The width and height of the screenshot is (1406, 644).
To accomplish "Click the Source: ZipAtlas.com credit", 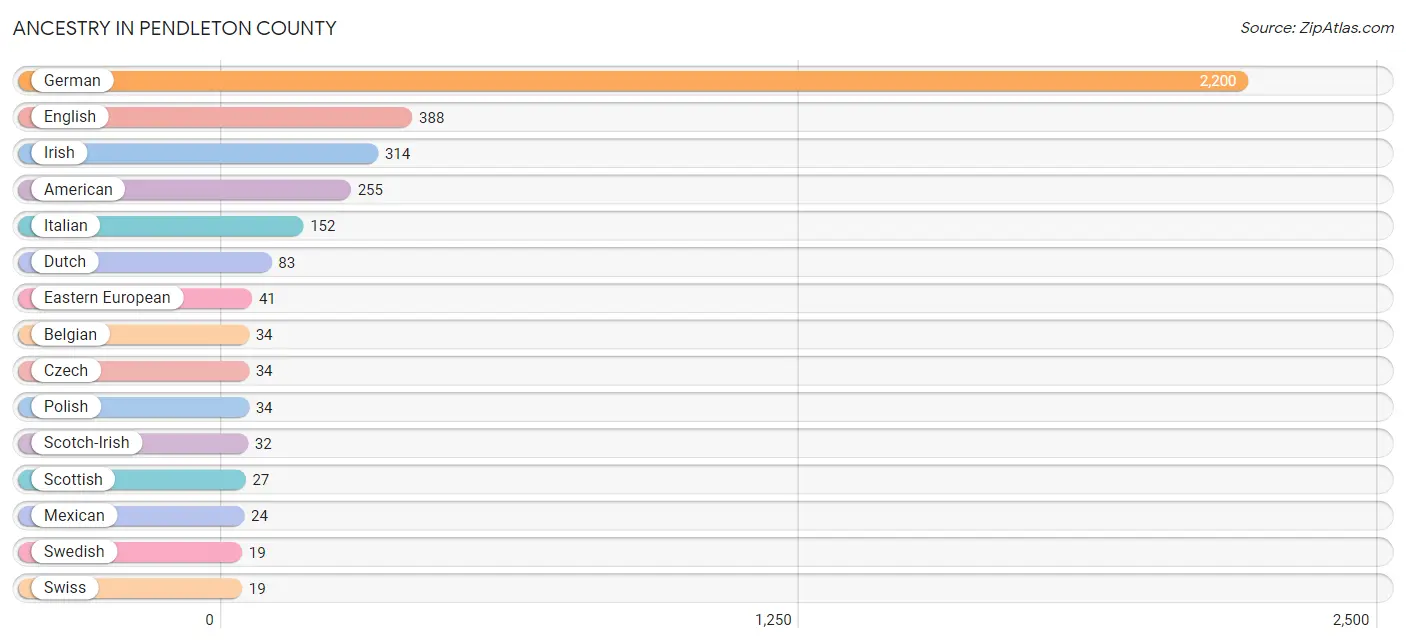I will (1317, 28).
